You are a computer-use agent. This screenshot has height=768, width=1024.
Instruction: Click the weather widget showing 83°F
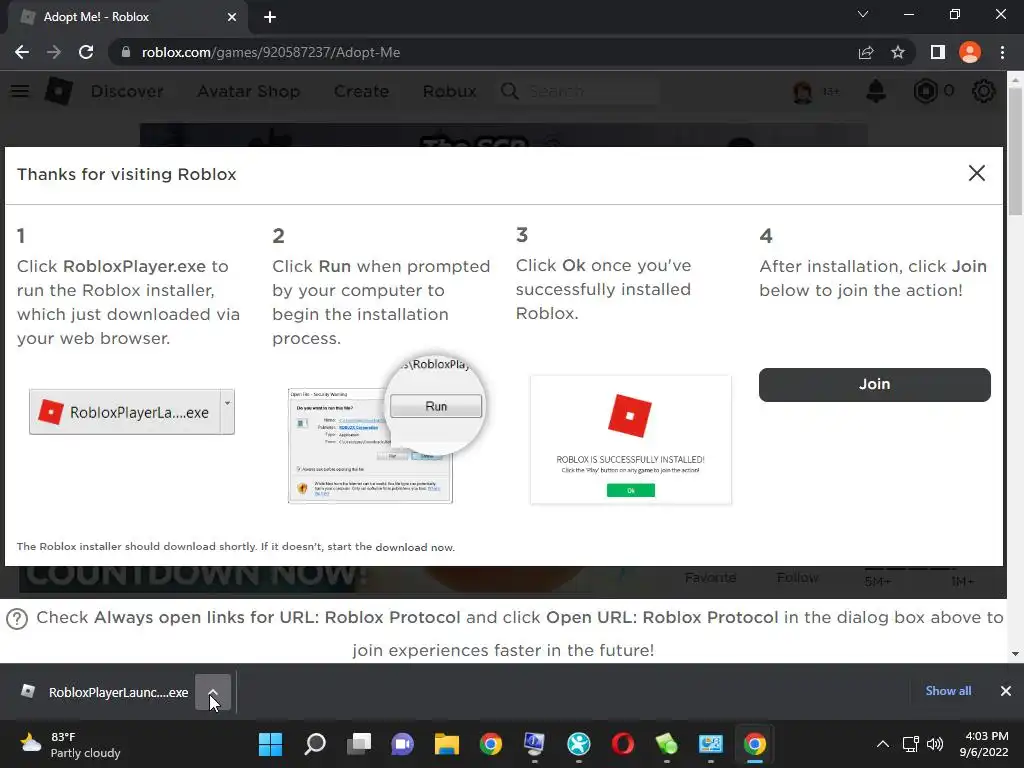point(71,744)
